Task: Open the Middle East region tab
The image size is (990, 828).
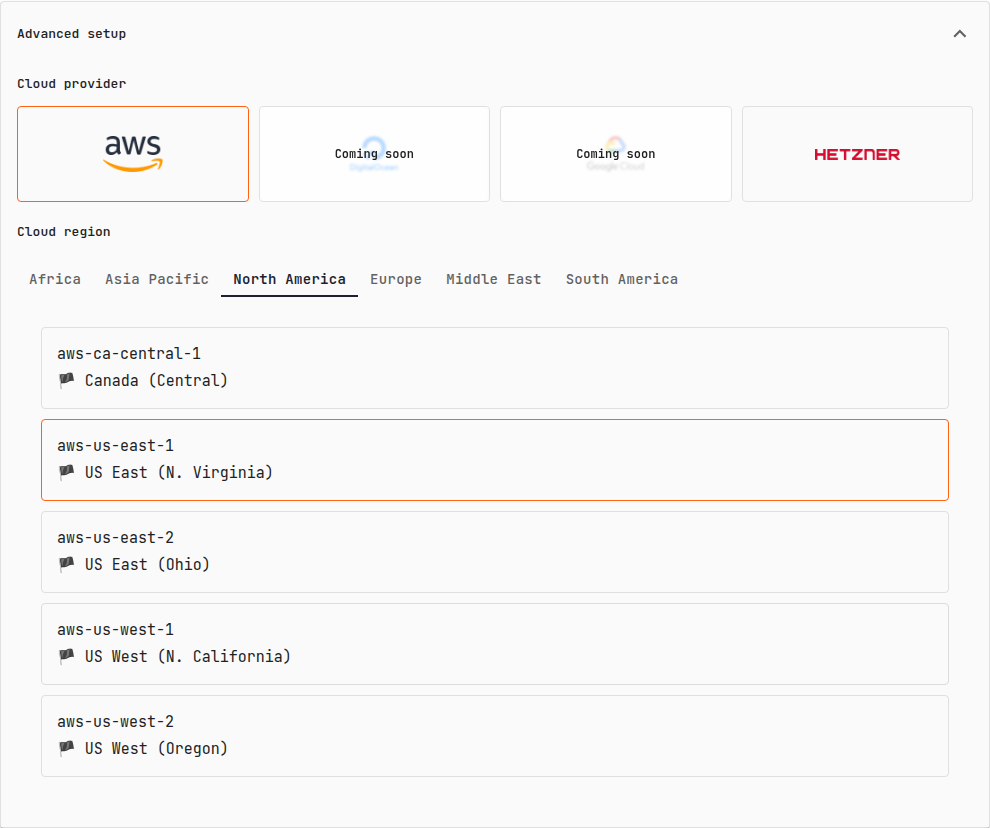Action: click(x=494, y=279)
